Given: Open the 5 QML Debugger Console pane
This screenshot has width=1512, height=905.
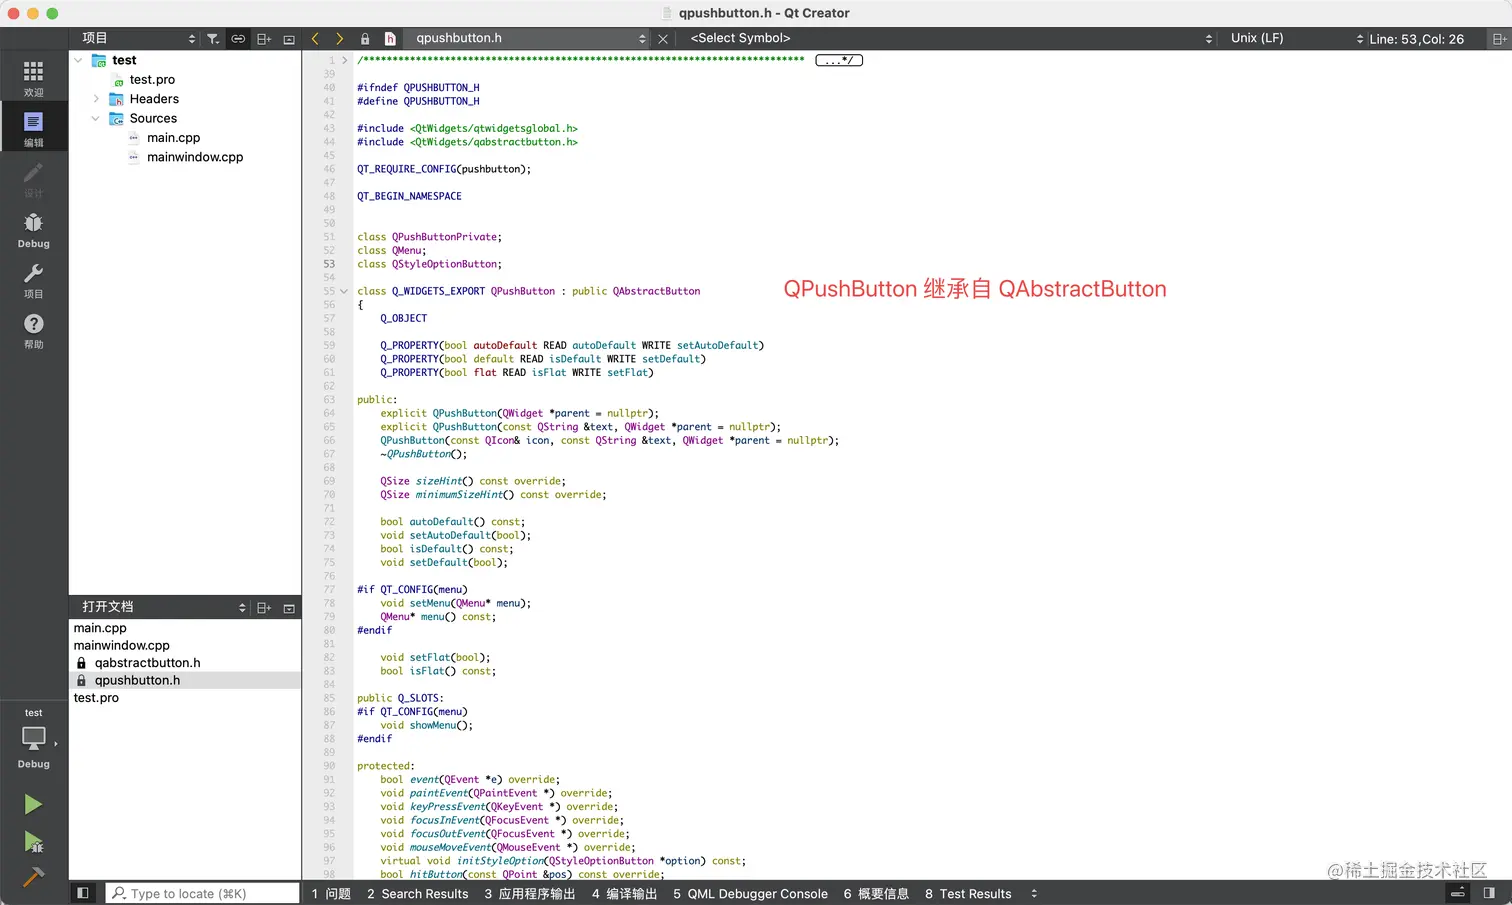Looking at the screenshot, I should (750, 894).
